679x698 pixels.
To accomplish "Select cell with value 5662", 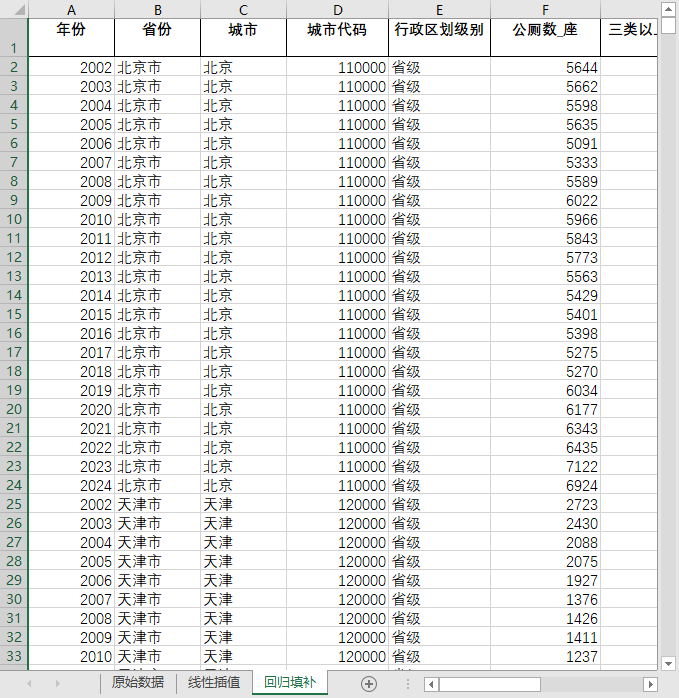I will coord(545,86).
